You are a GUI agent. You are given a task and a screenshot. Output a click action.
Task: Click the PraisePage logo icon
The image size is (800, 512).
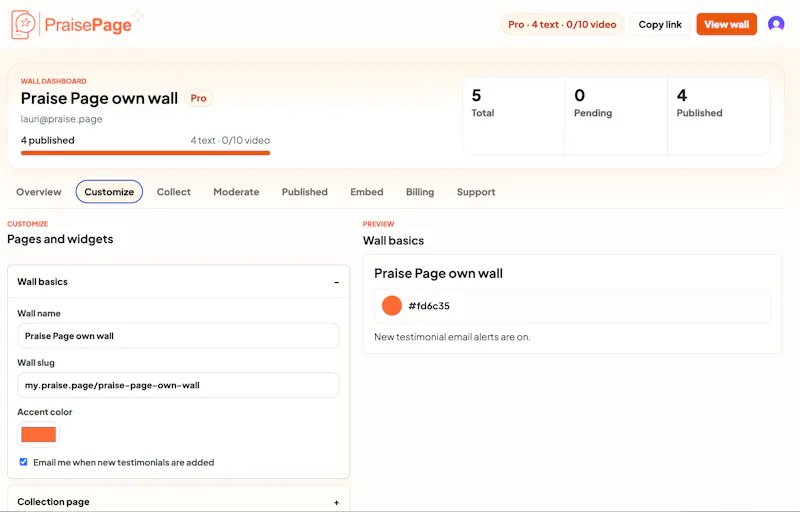click(x=23, y=24)
